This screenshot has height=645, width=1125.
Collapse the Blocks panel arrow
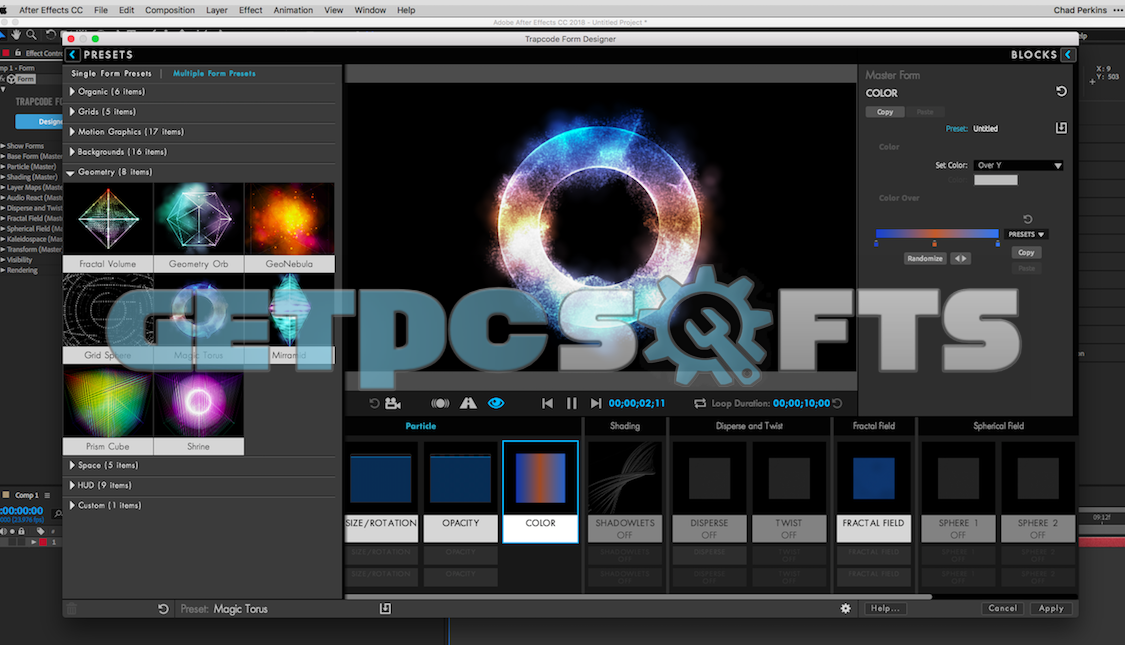pyautogui.click(x=1068, y=55)
